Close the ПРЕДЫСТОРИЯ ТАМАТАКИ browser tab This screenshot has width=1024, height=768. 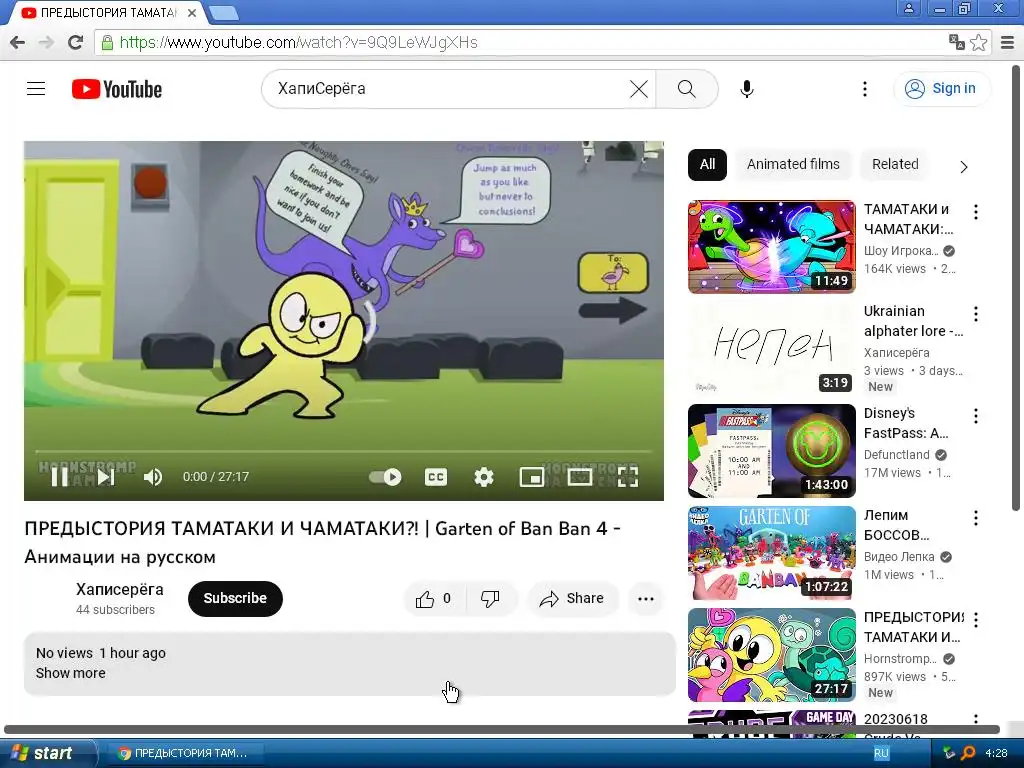[x=192, y=12]
